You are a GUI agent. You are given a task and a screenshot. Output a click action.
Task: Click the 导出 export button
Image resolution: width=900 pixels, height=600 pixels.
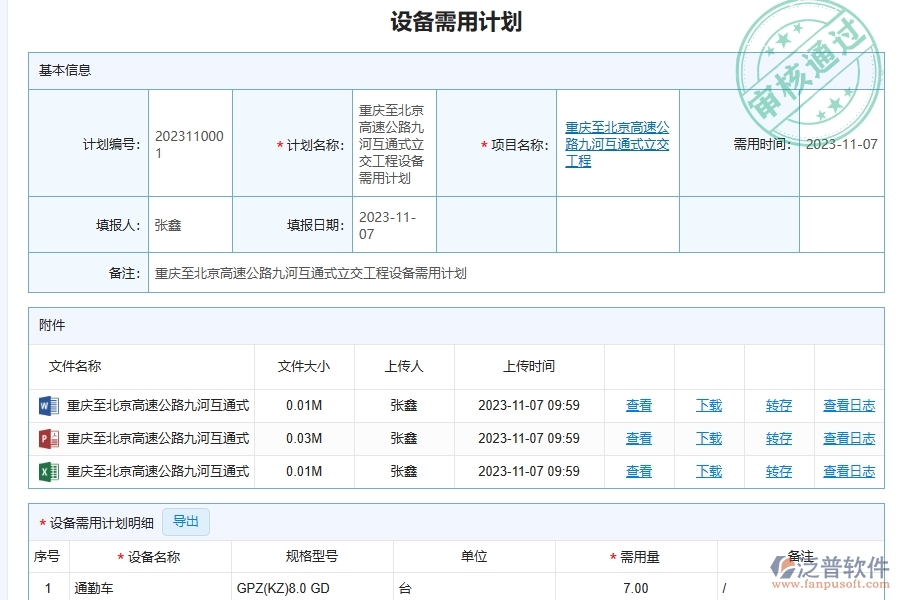pos(186,521)
